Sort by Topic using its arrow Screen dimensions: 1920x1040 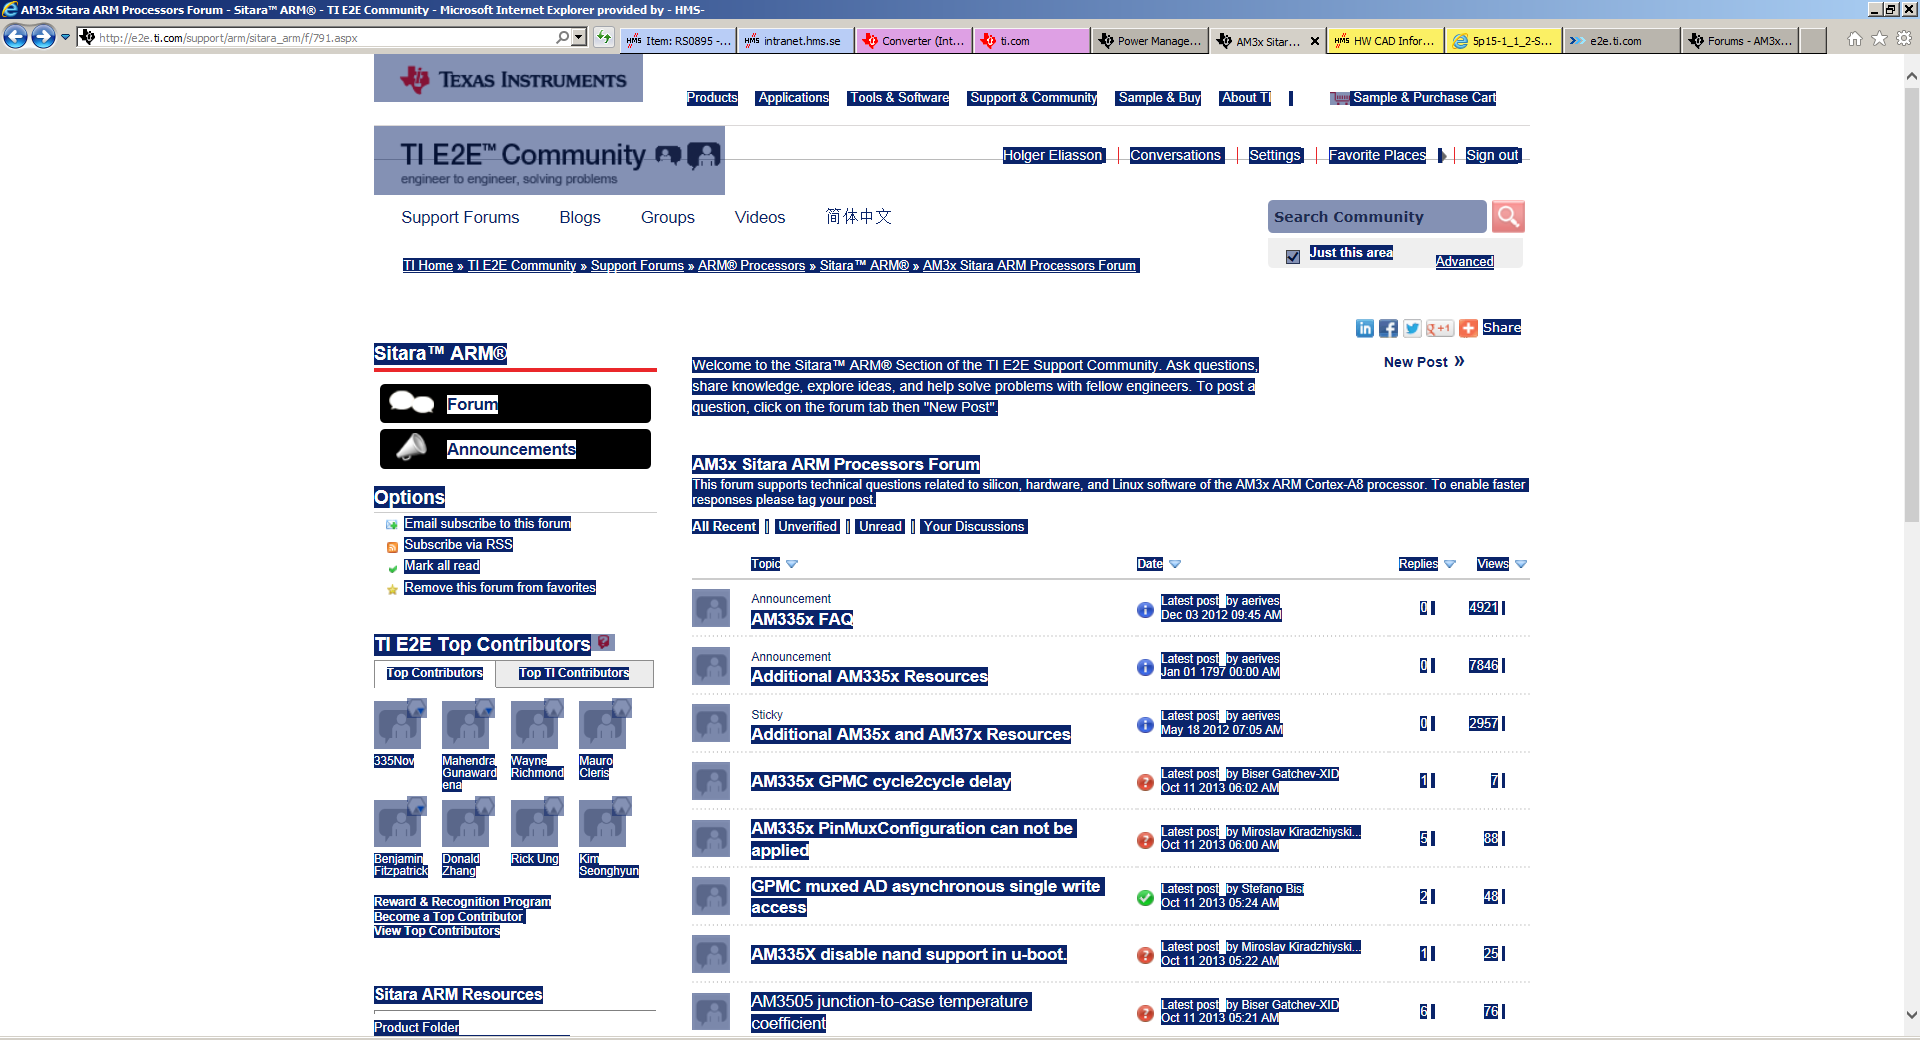[792, 564]
